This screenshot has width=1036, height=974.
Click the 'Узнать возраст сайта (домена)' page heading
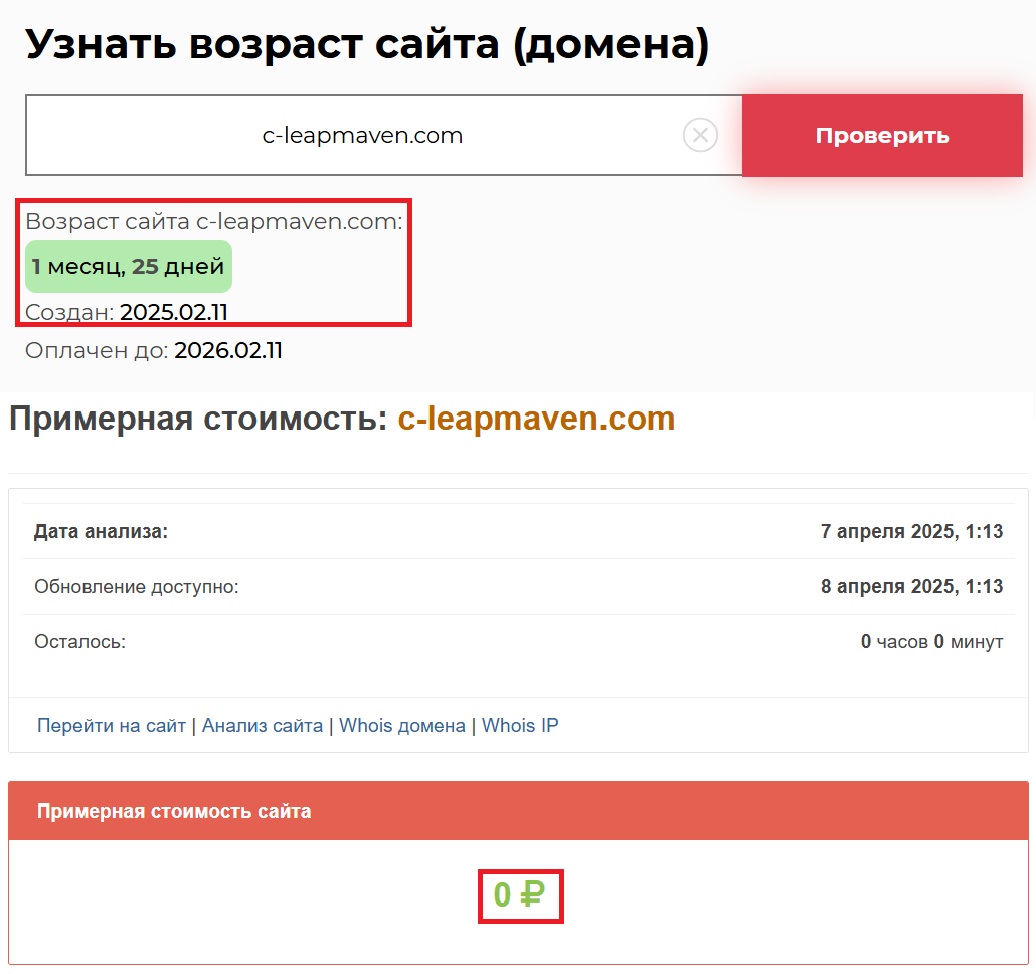(x=367, y=45)
